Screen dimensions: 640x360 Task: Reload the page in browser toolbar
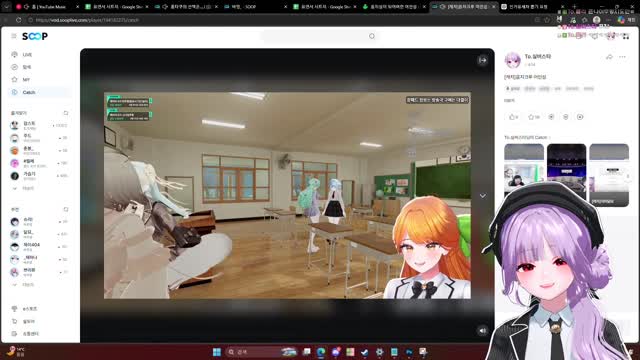click(x=19, y=20)
